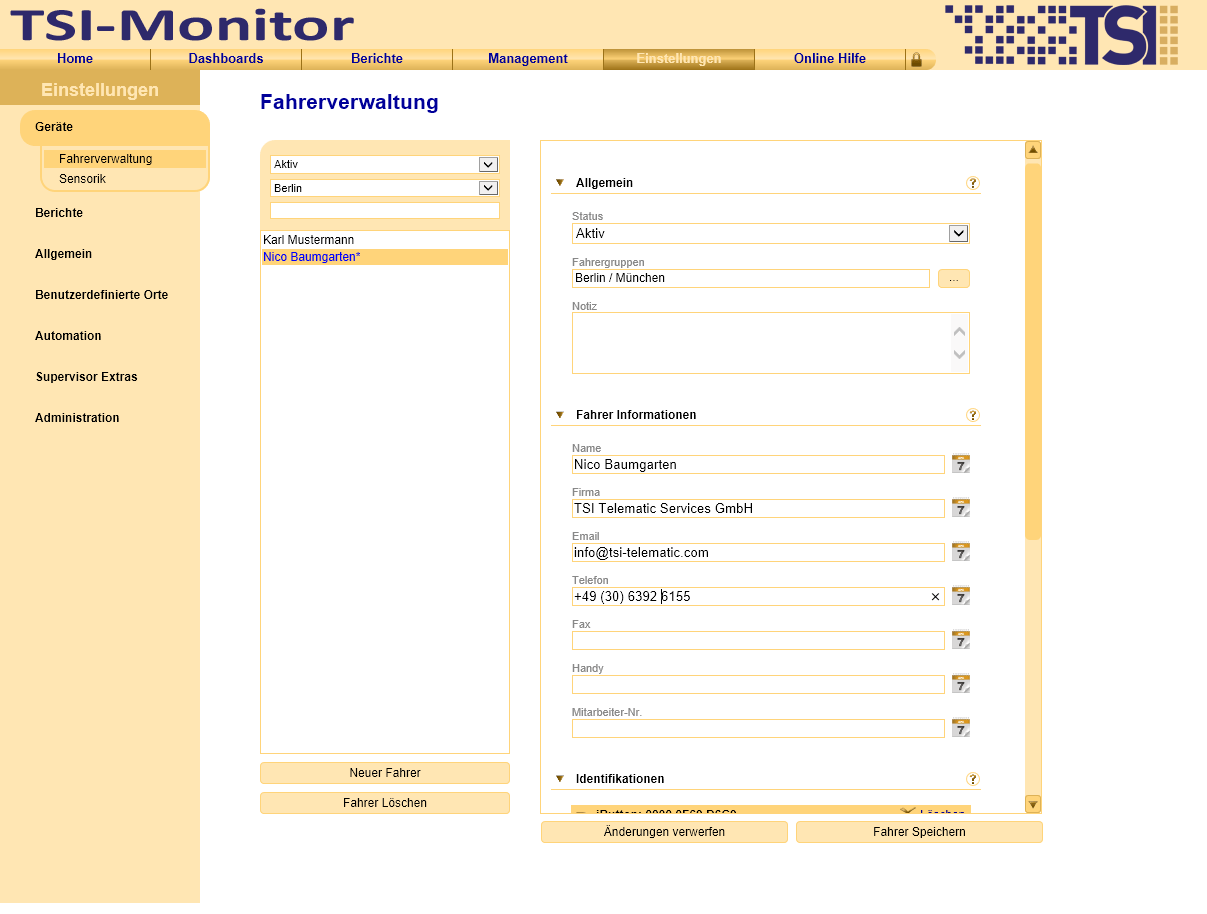Collapse the Allgemein section
This screenshot has height=914, width=1207.
pos(560,183)
